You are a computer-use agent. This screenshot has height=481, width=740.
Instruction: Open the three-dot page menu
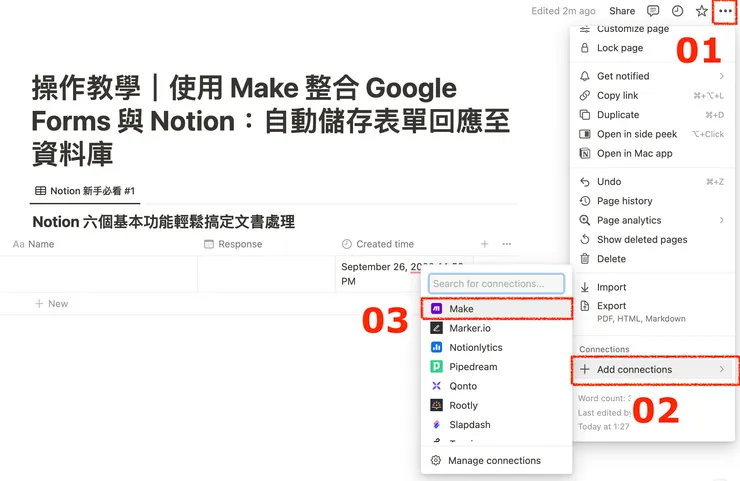(x=725, y=11)
